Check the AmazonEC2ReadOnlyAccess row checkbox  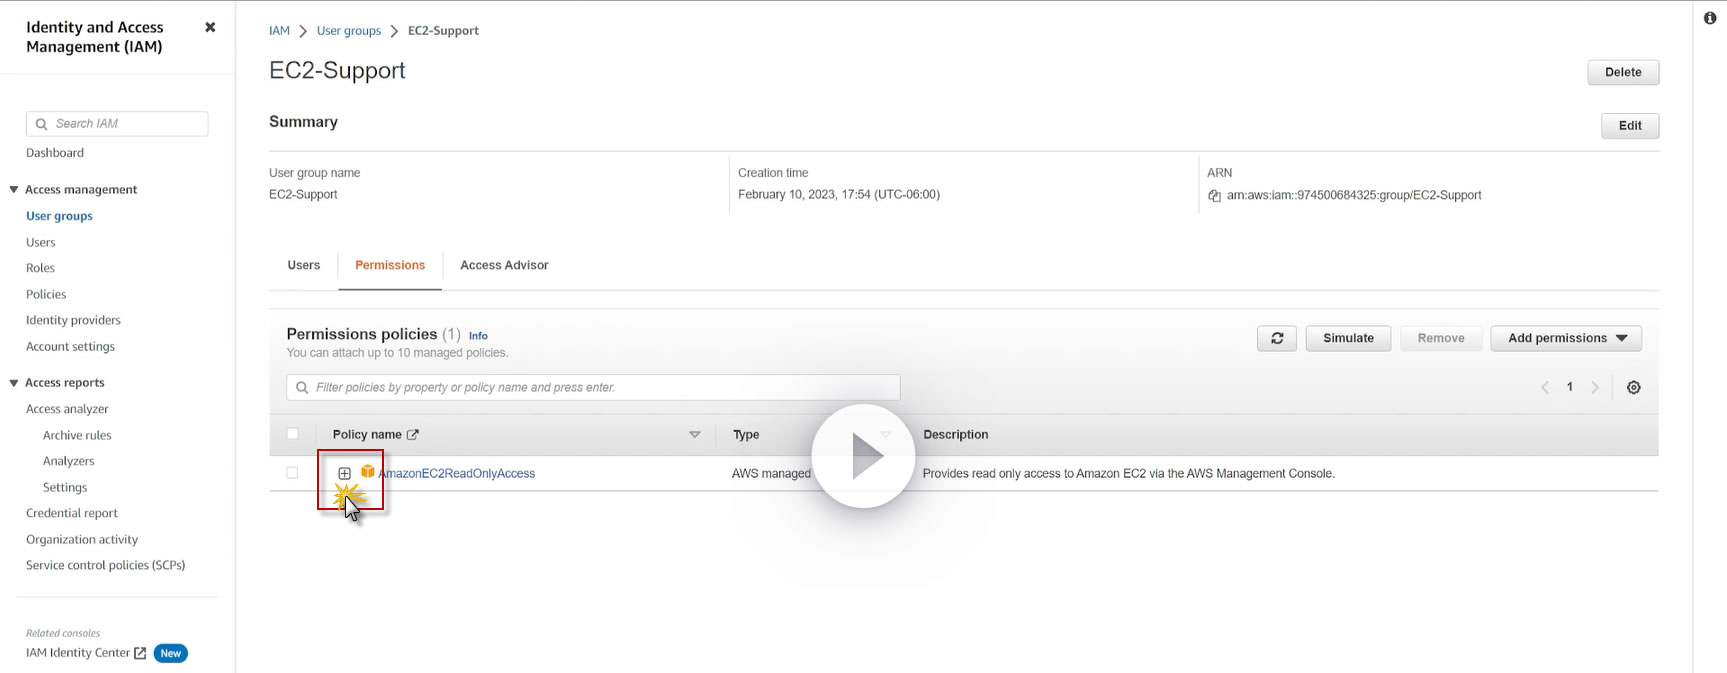[x=292, y=473]
